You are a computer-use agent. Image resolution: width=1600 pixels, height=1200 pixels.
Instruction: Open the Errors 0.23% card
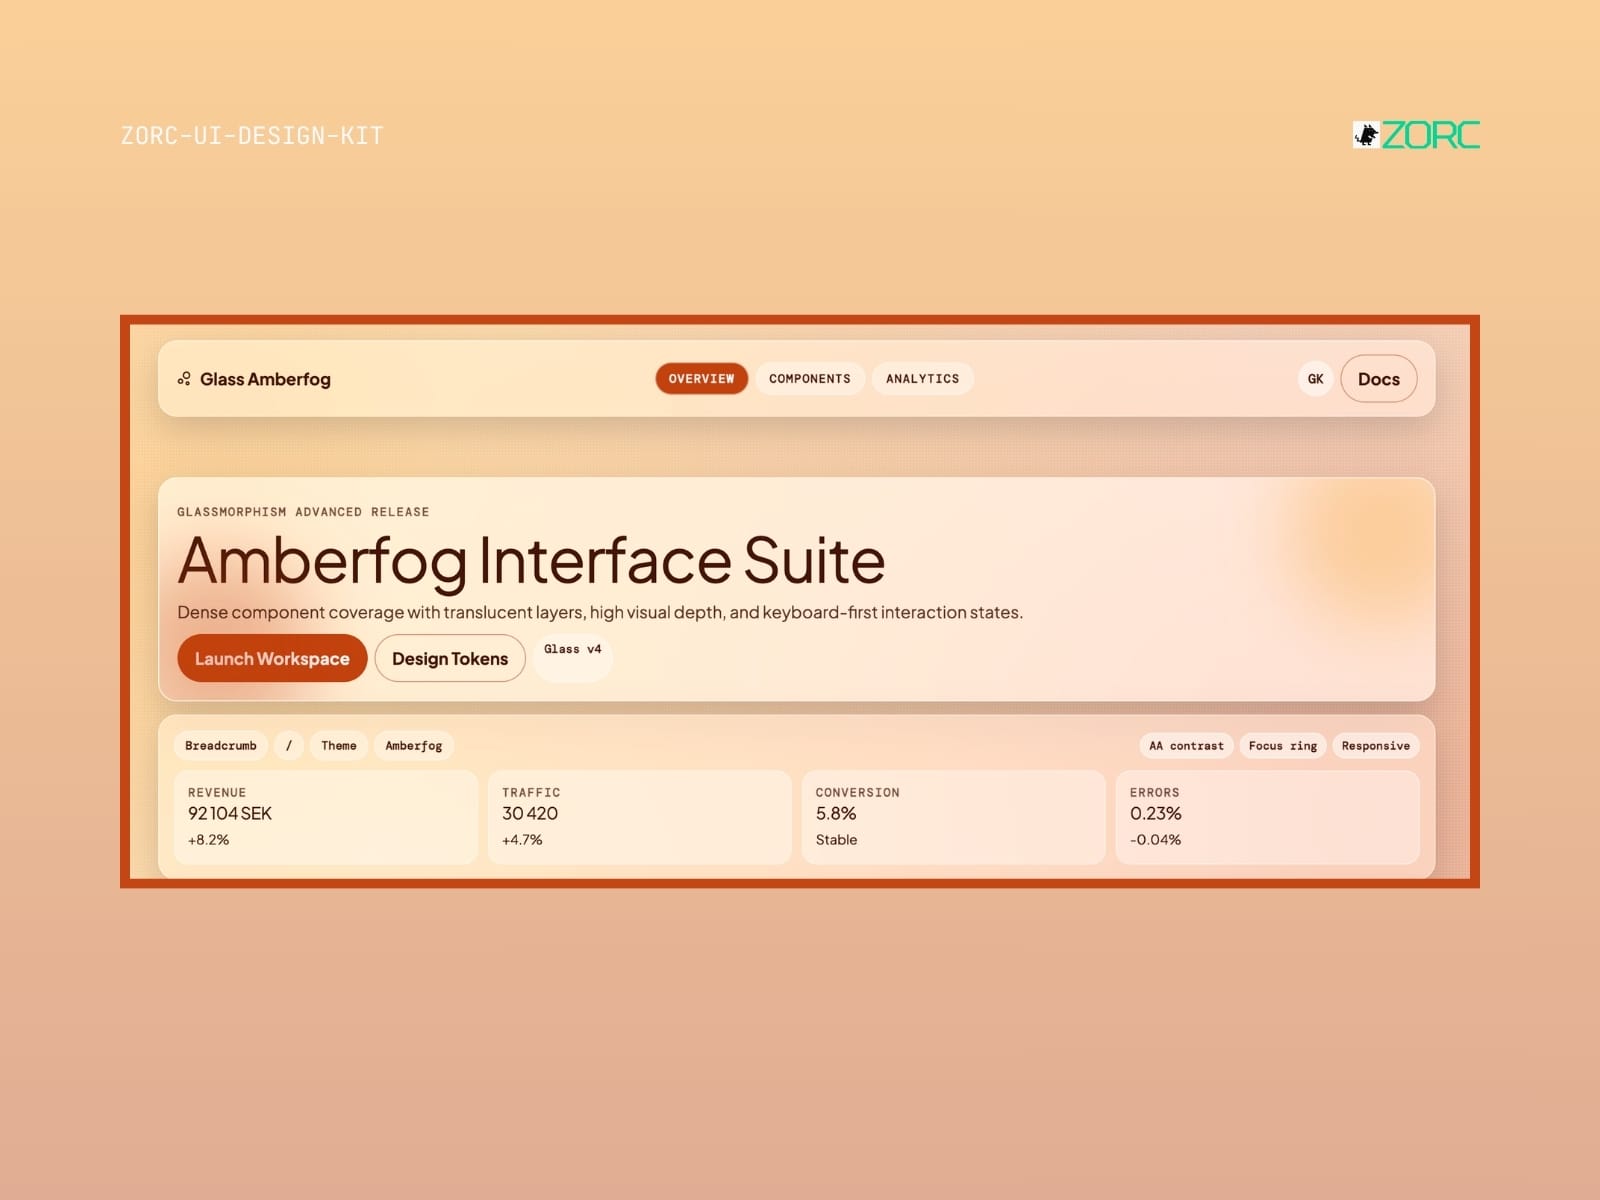coord(1268,817)
